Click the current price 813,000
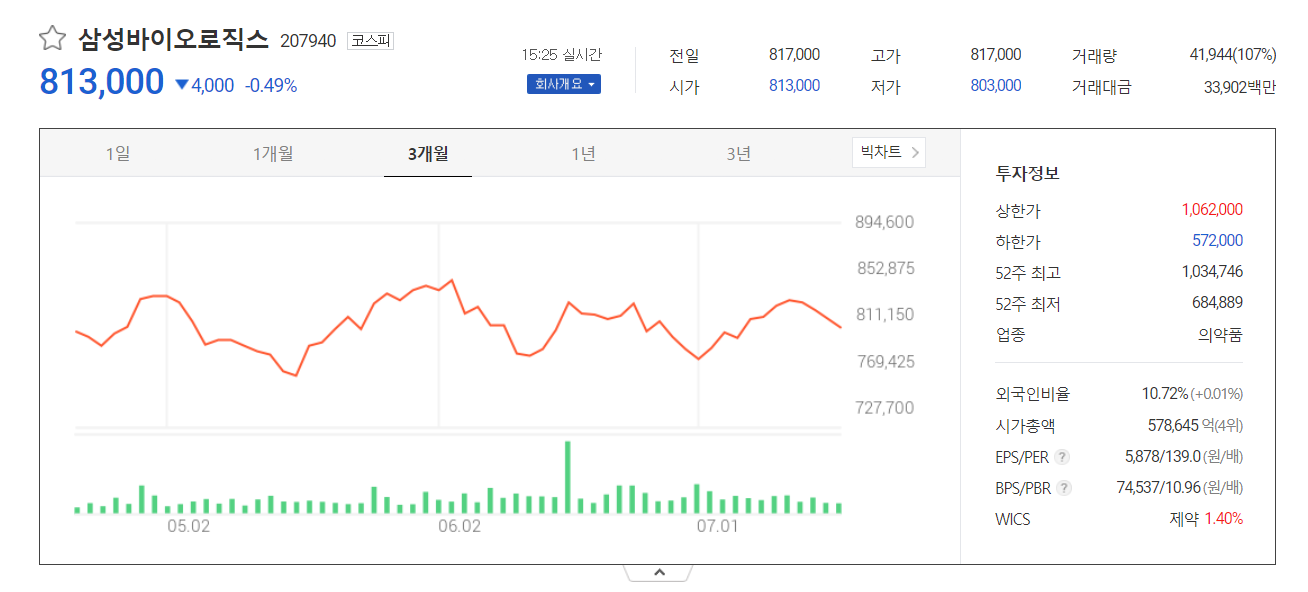Screen dimensions: 1308x592 (x=101, y=81)
